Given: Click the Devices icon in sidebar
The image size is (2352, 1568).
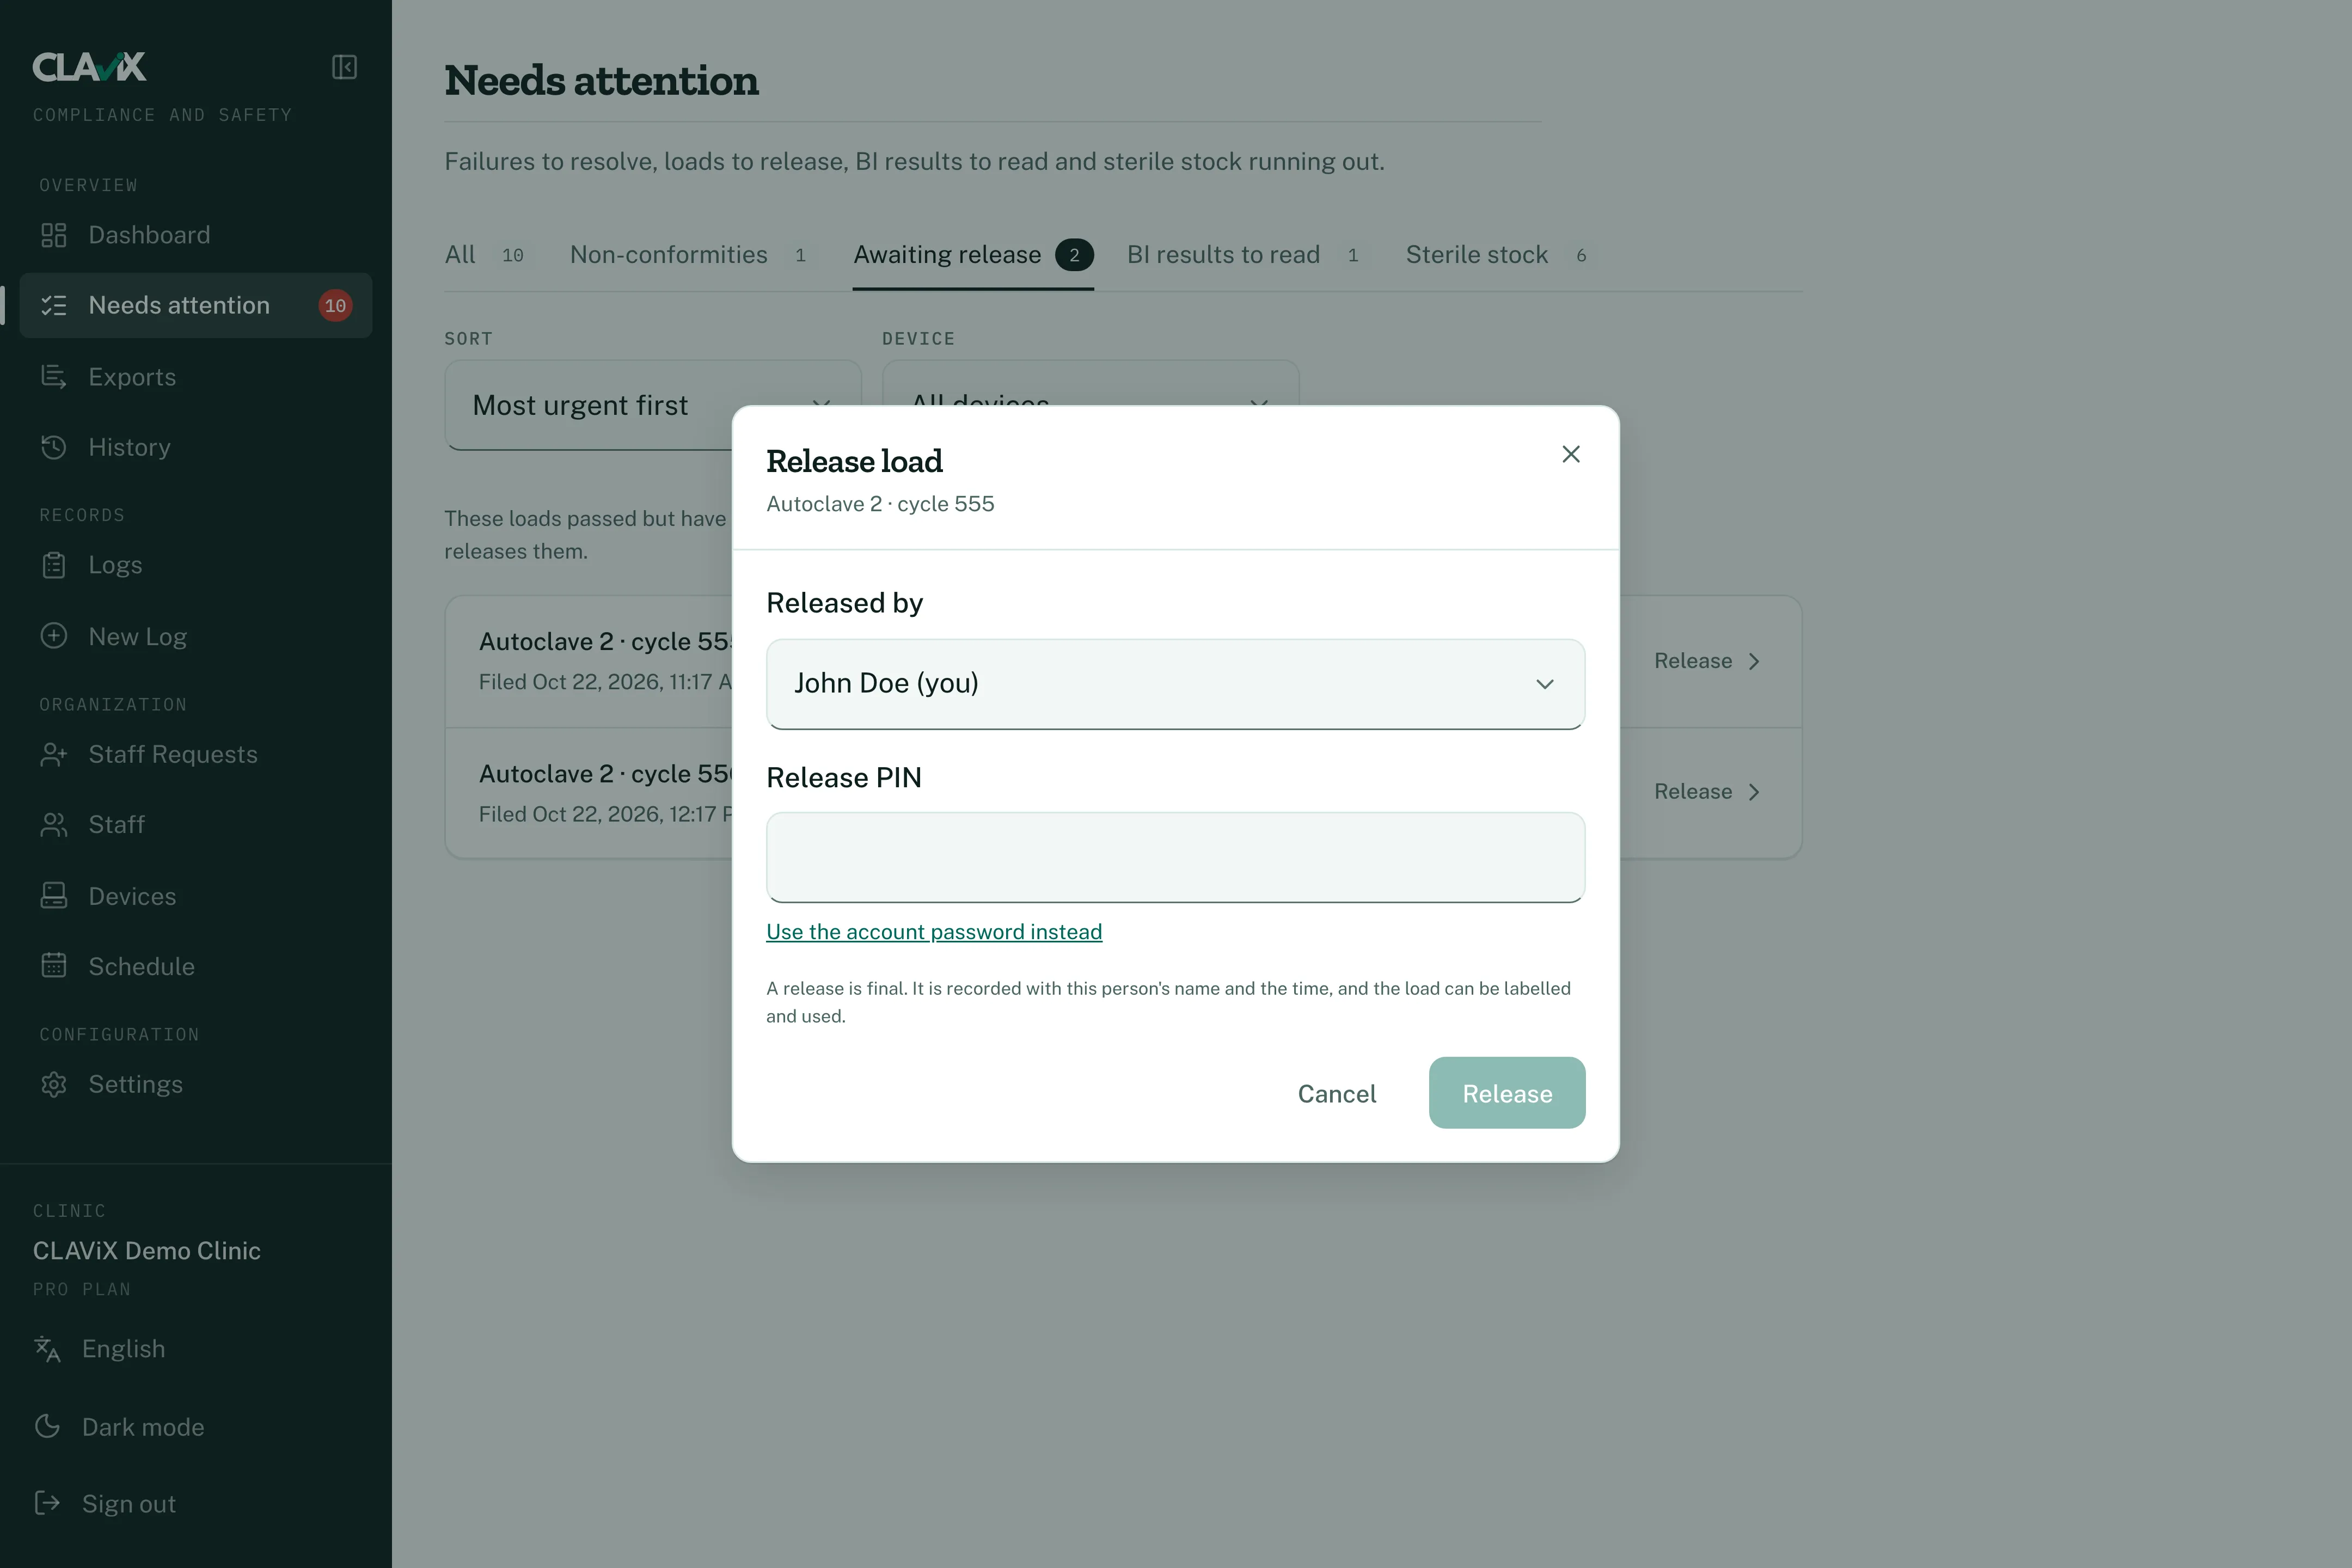Looking at the screenshot, I should [x=54, y=896].
